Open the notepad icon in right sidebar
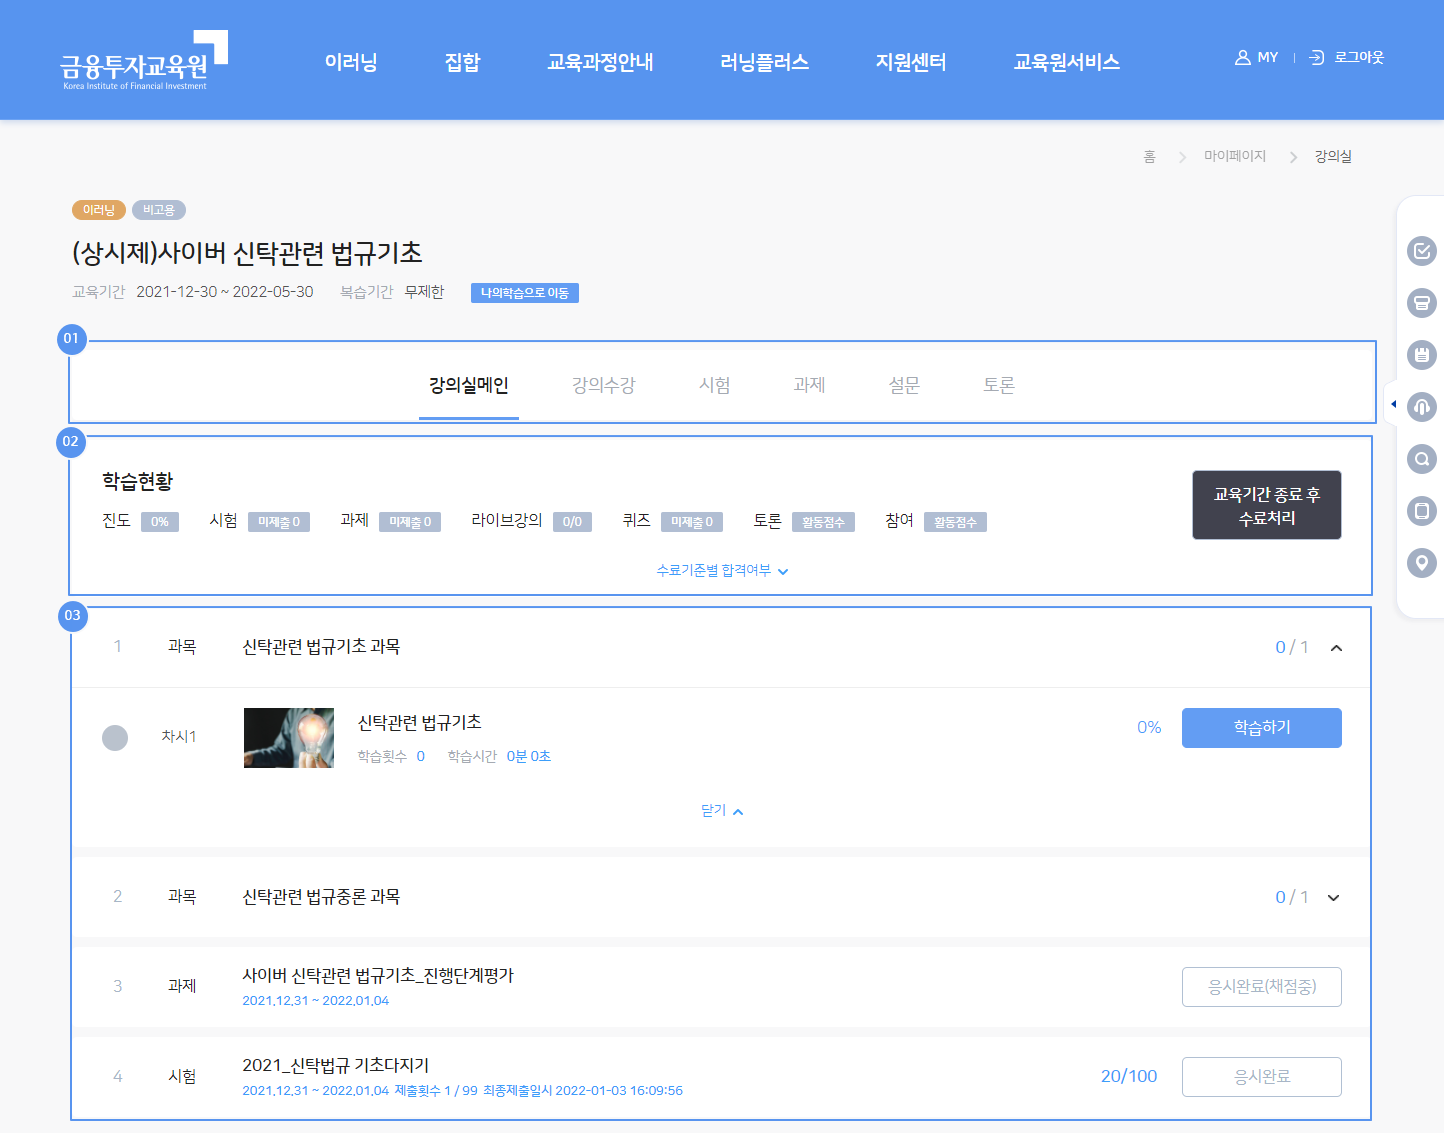This screenshot has height=1133, width=1444. (1421, 355)
